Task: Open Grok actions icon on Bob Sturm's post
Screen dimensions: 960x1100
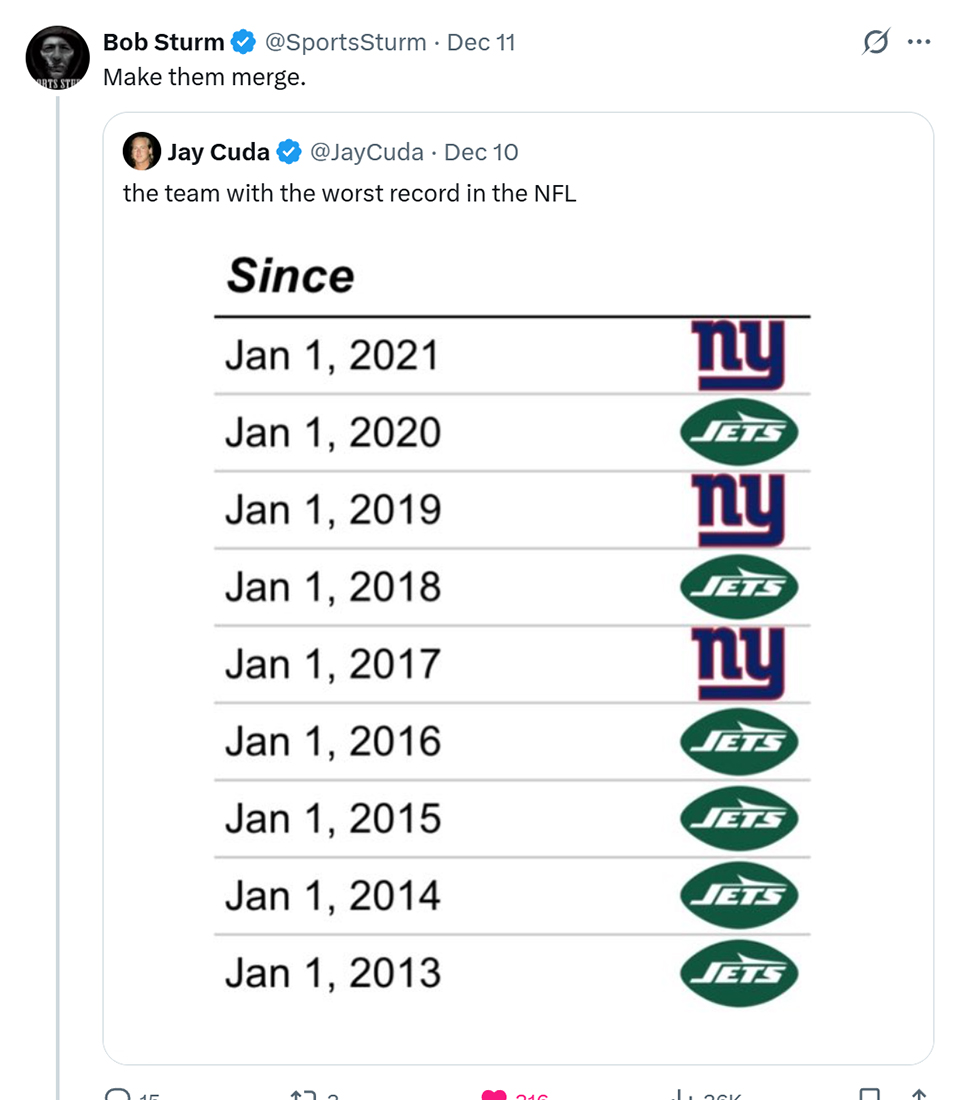Action: click(x=876, y=43)
